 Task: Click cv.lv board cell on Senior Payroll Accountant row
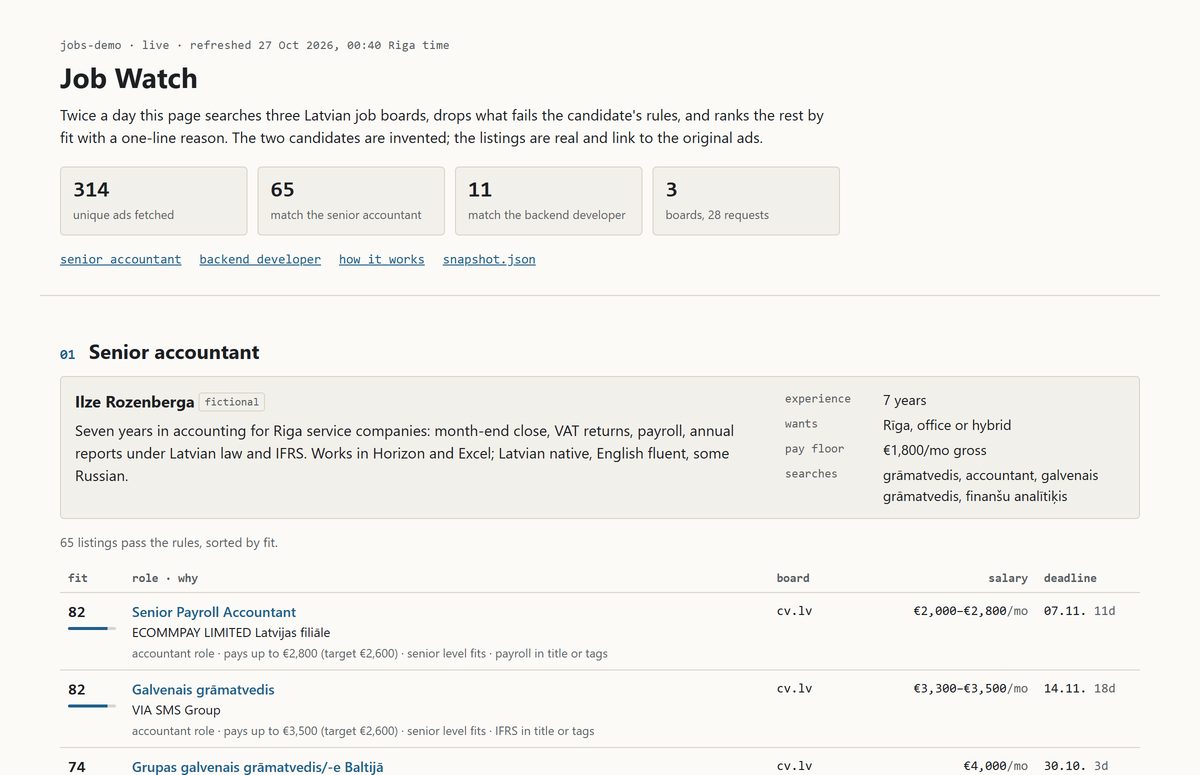click(794, 611)
